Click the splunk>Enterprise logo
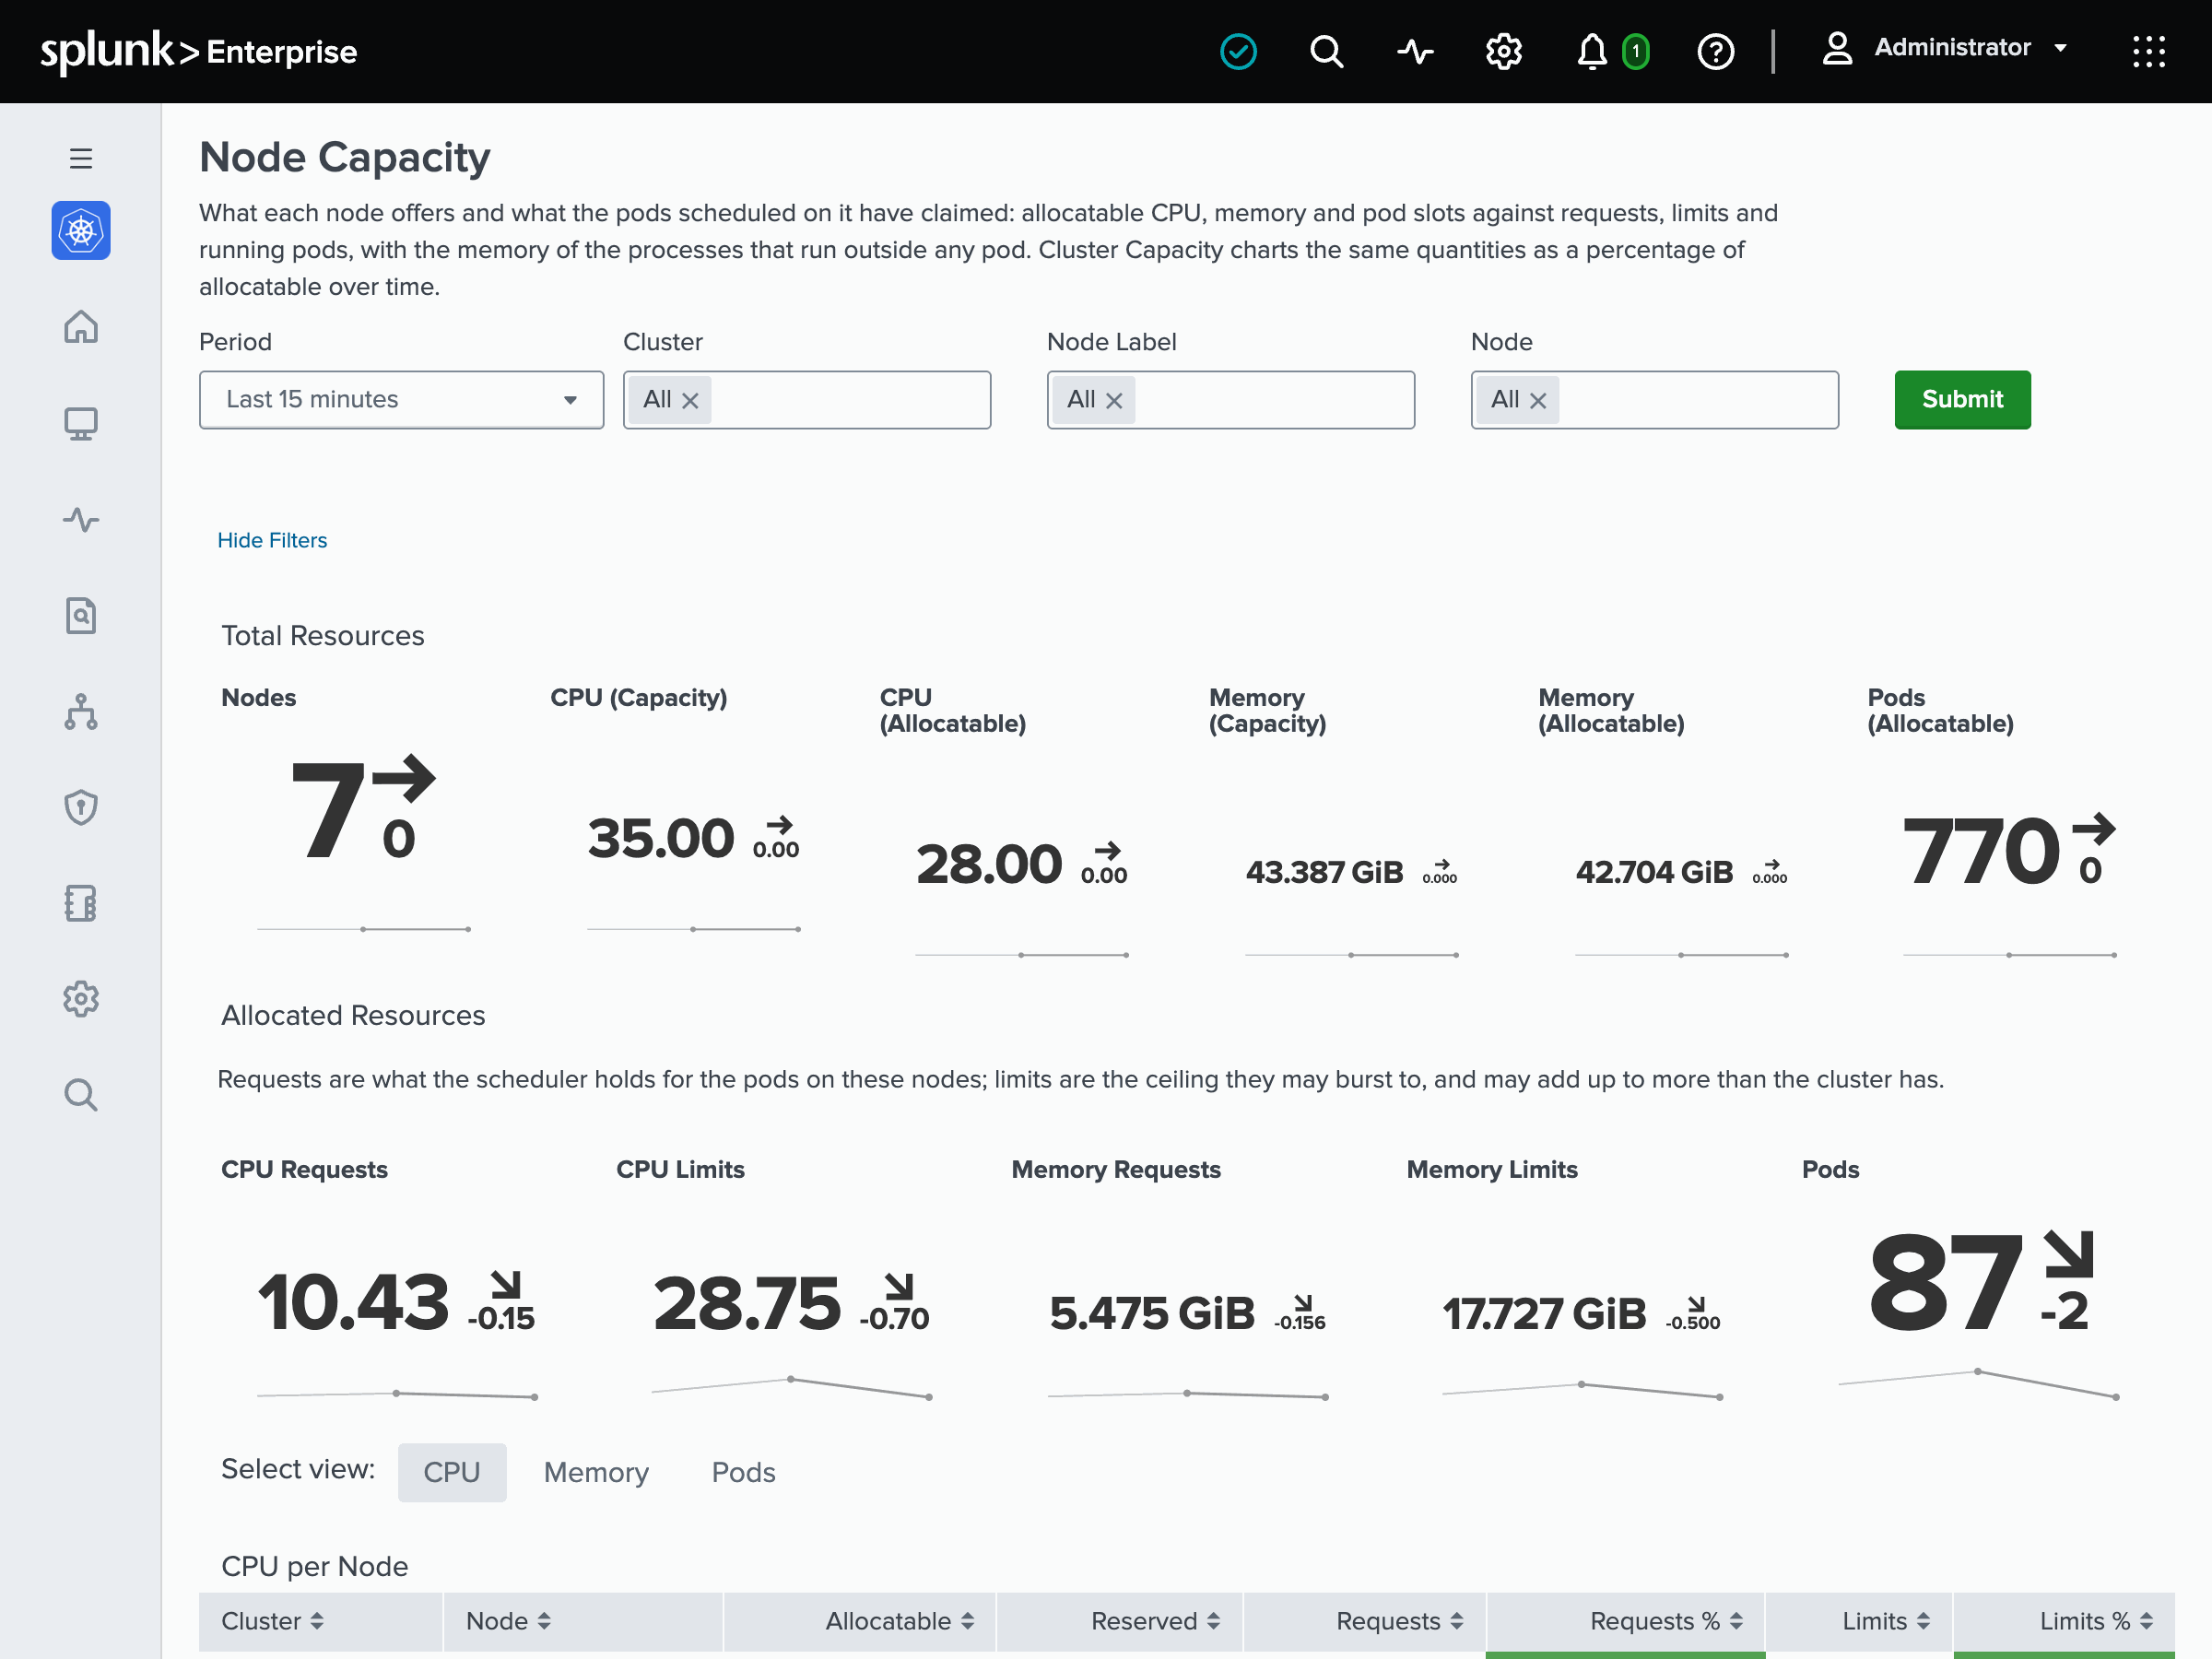 point(199,50)
